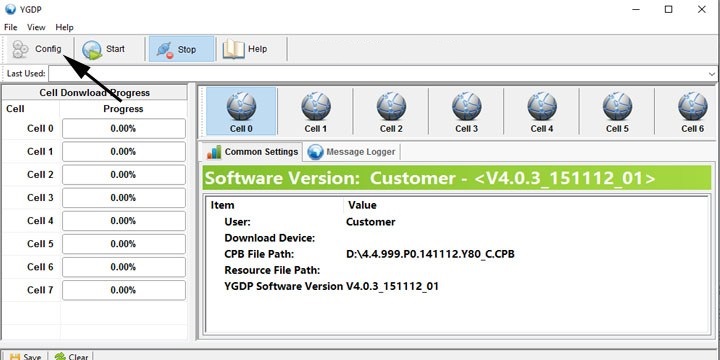
Task: Click the V4.0.3_151112_01 version value
Action: coord(392,287)
